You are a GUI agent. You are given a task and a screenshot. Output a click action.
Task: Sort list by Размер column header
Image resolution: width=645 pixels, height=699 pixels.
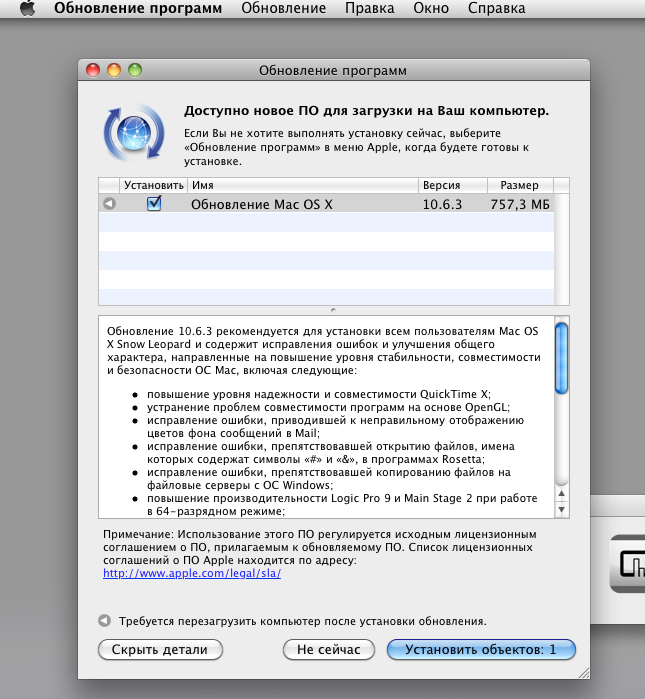click(520, 185)
